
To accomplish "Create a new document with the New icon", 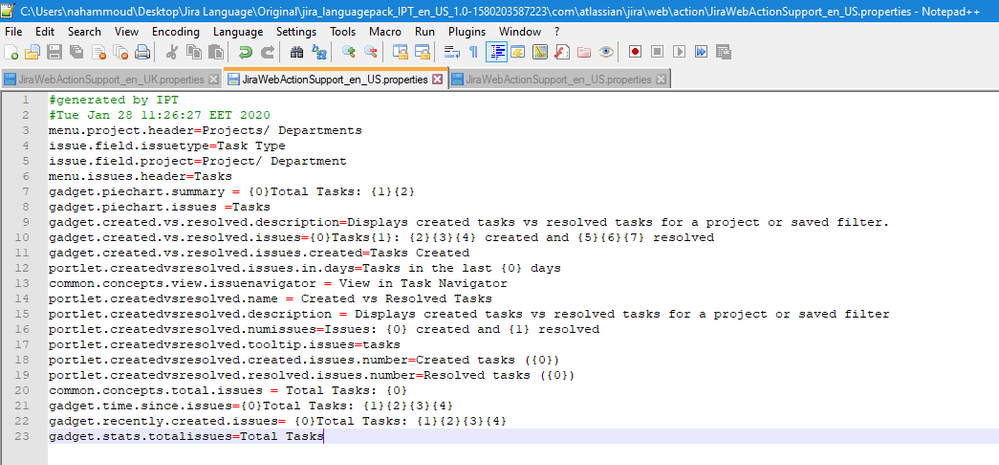I will (11, 52).
